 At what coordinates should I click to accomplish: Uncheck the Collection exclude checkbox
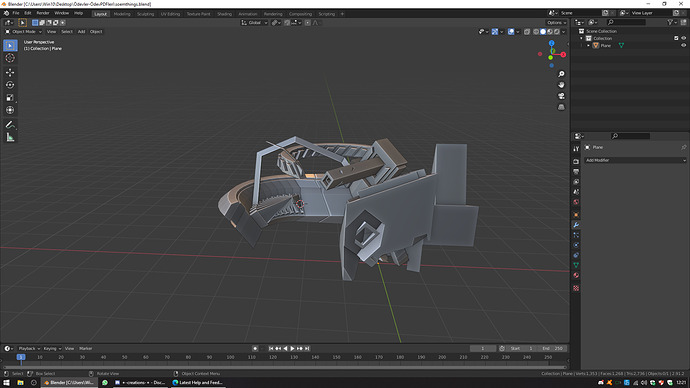tap(676, 38)
